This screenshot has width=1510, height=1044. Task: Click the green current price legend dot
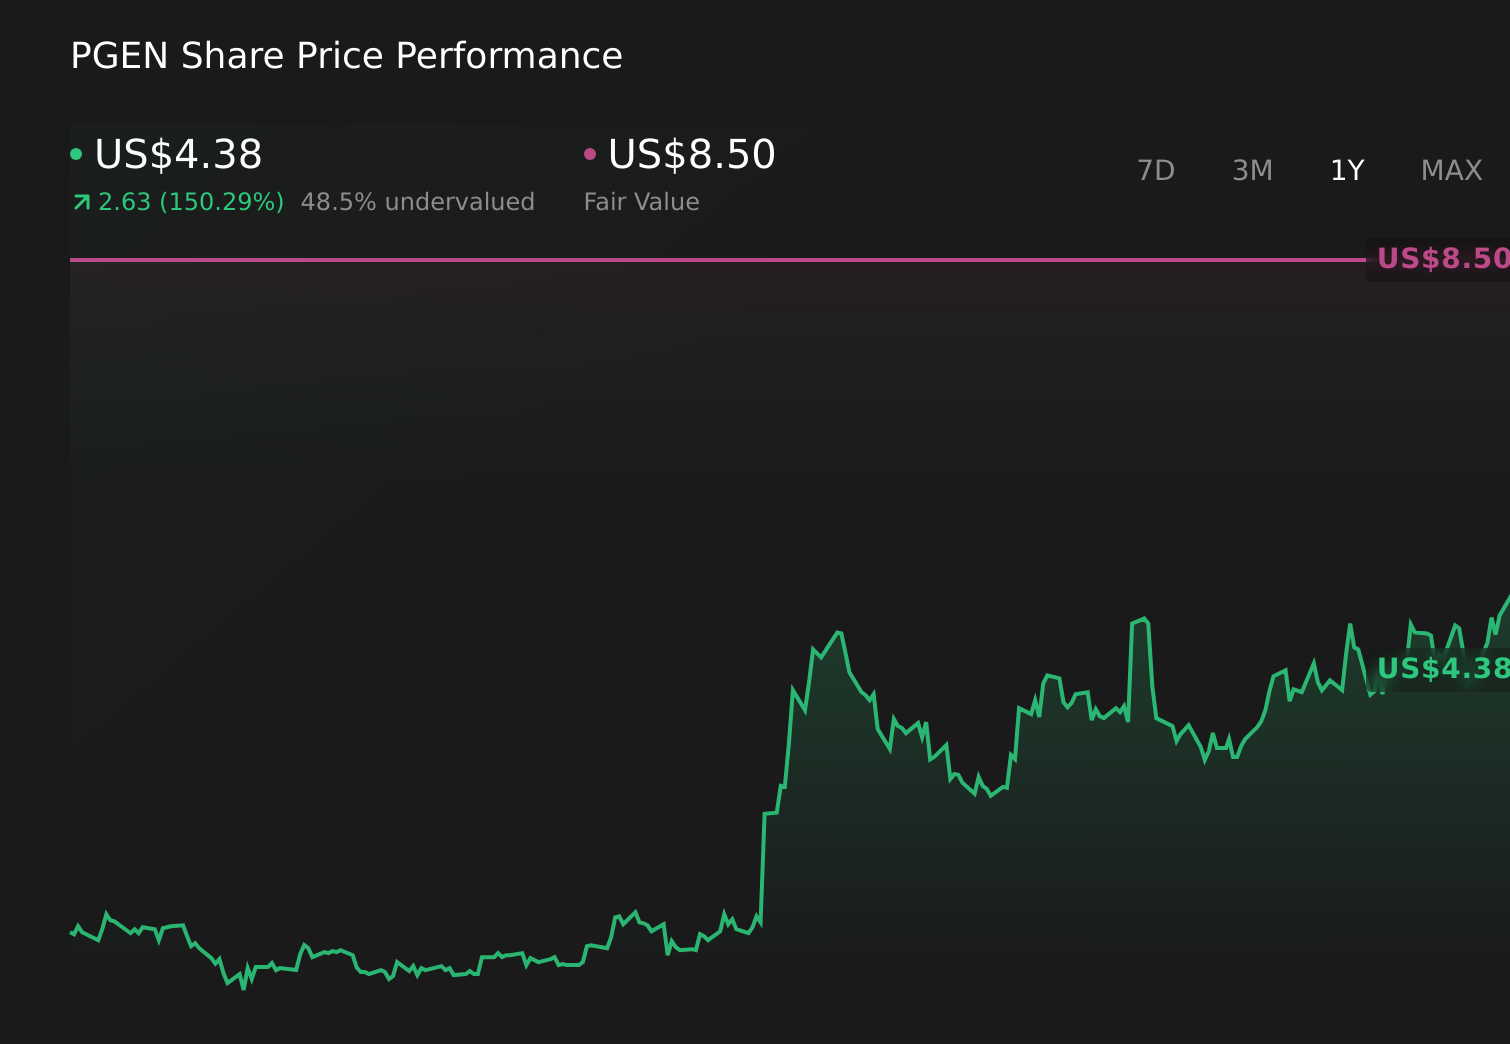coord(77,152)
